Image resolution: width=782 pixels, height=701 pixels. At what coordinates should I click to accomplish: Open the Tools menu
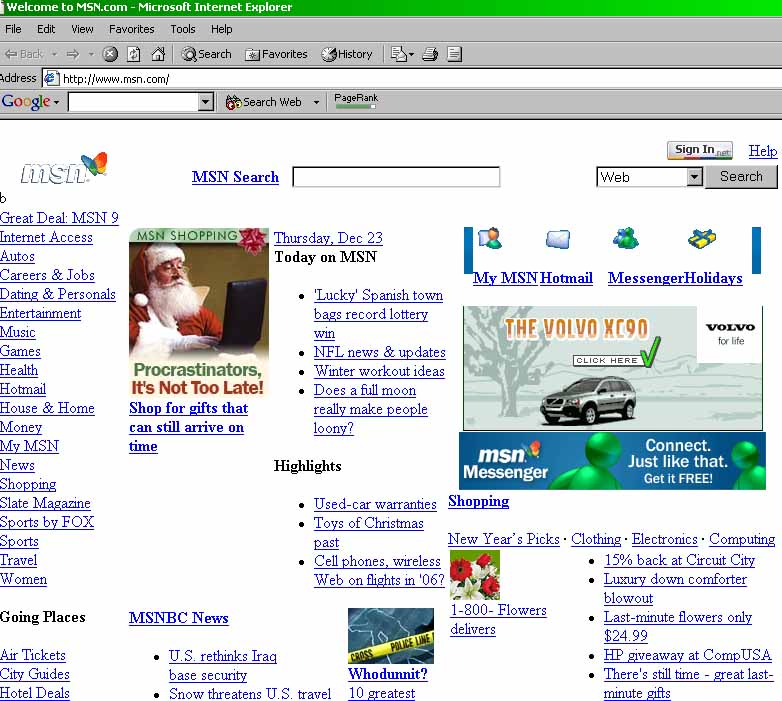tap(183, 29)
